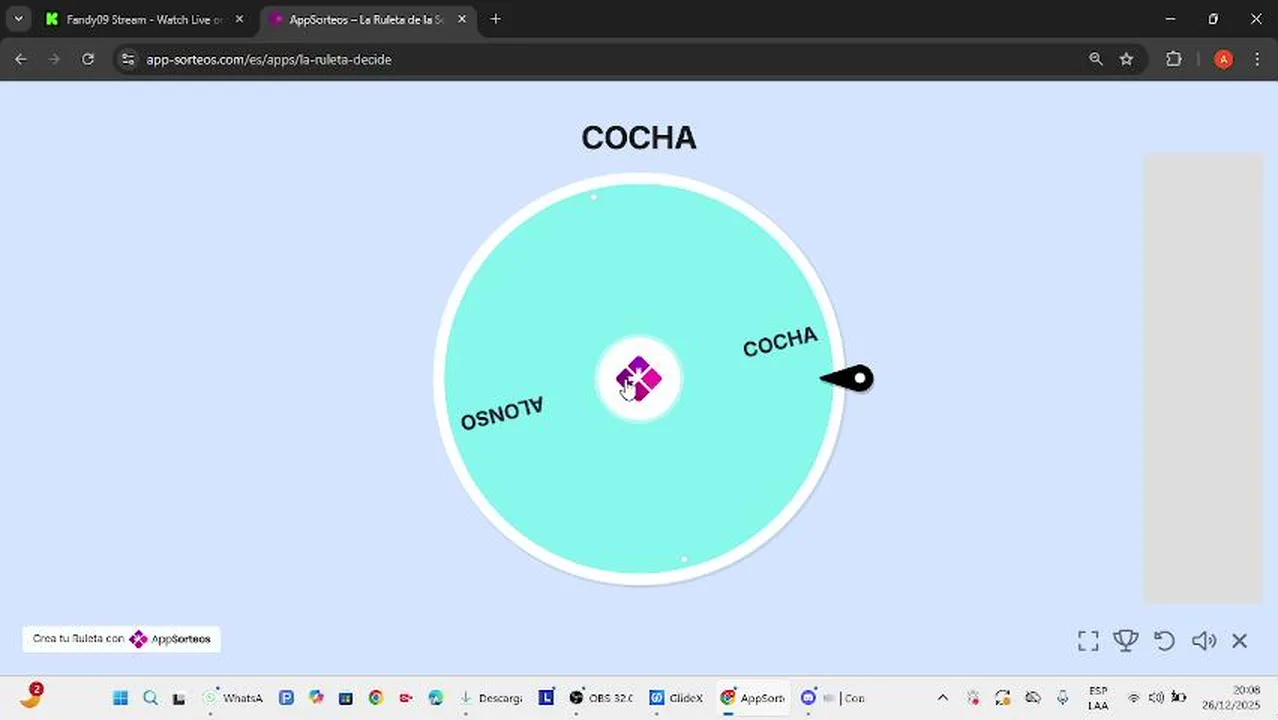Screen dimensions: 1278x720
Task: Close the roulette with the X icon
Action: [1240, 641]
